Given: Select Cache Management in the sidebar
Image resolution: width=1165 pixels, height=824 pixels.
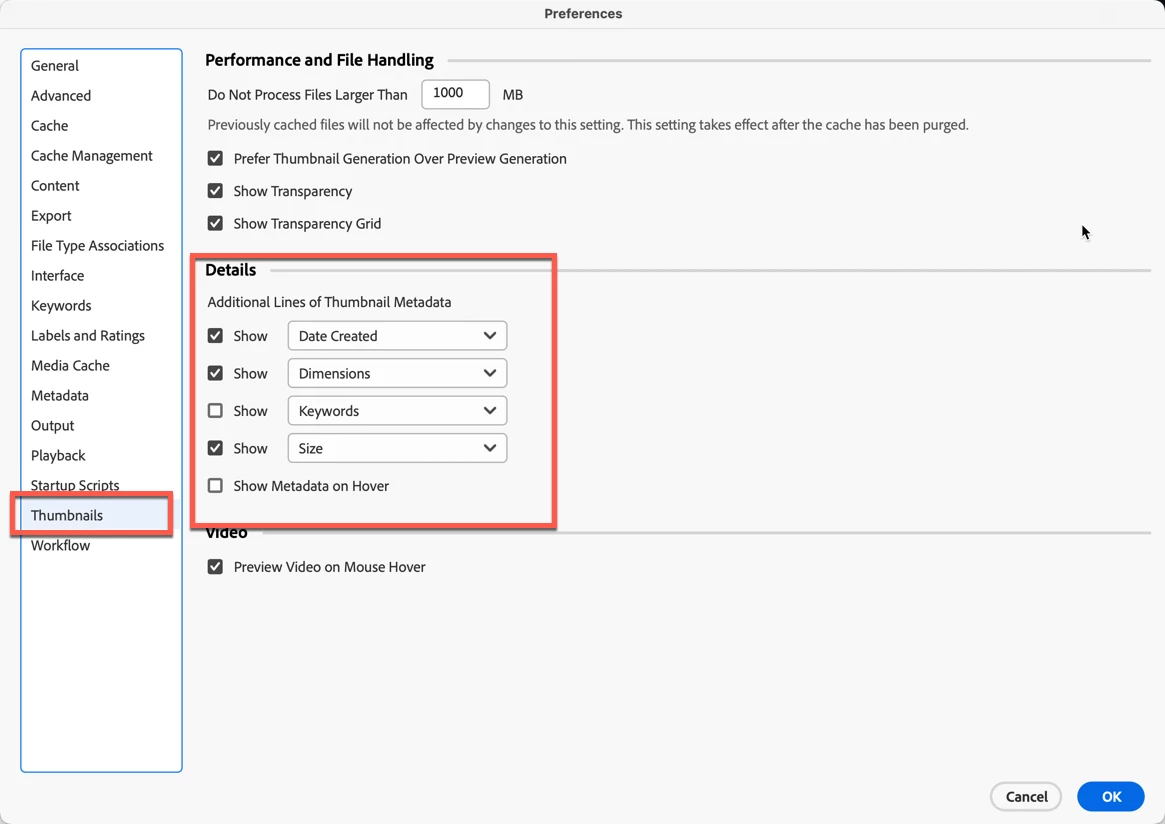Looking at the screenshot, I should point(92,156).
